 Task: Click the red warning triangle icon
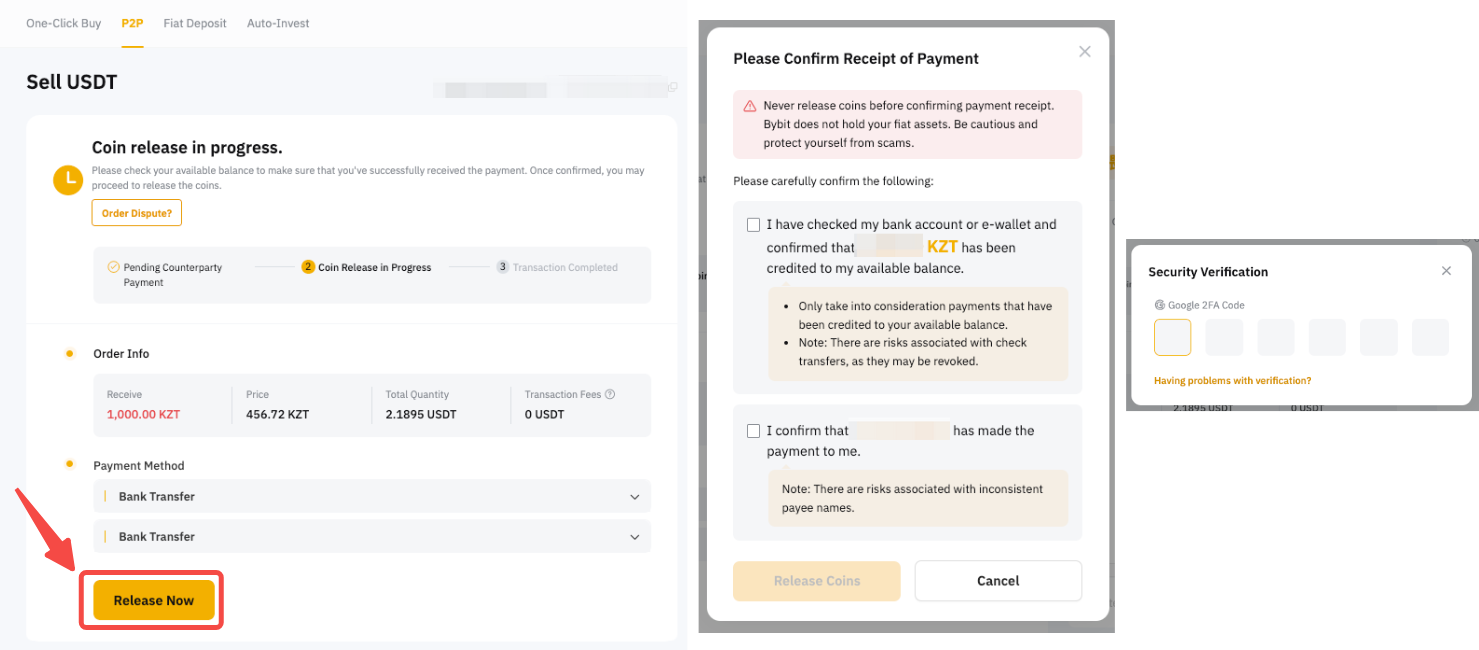[x=750, y=106]
